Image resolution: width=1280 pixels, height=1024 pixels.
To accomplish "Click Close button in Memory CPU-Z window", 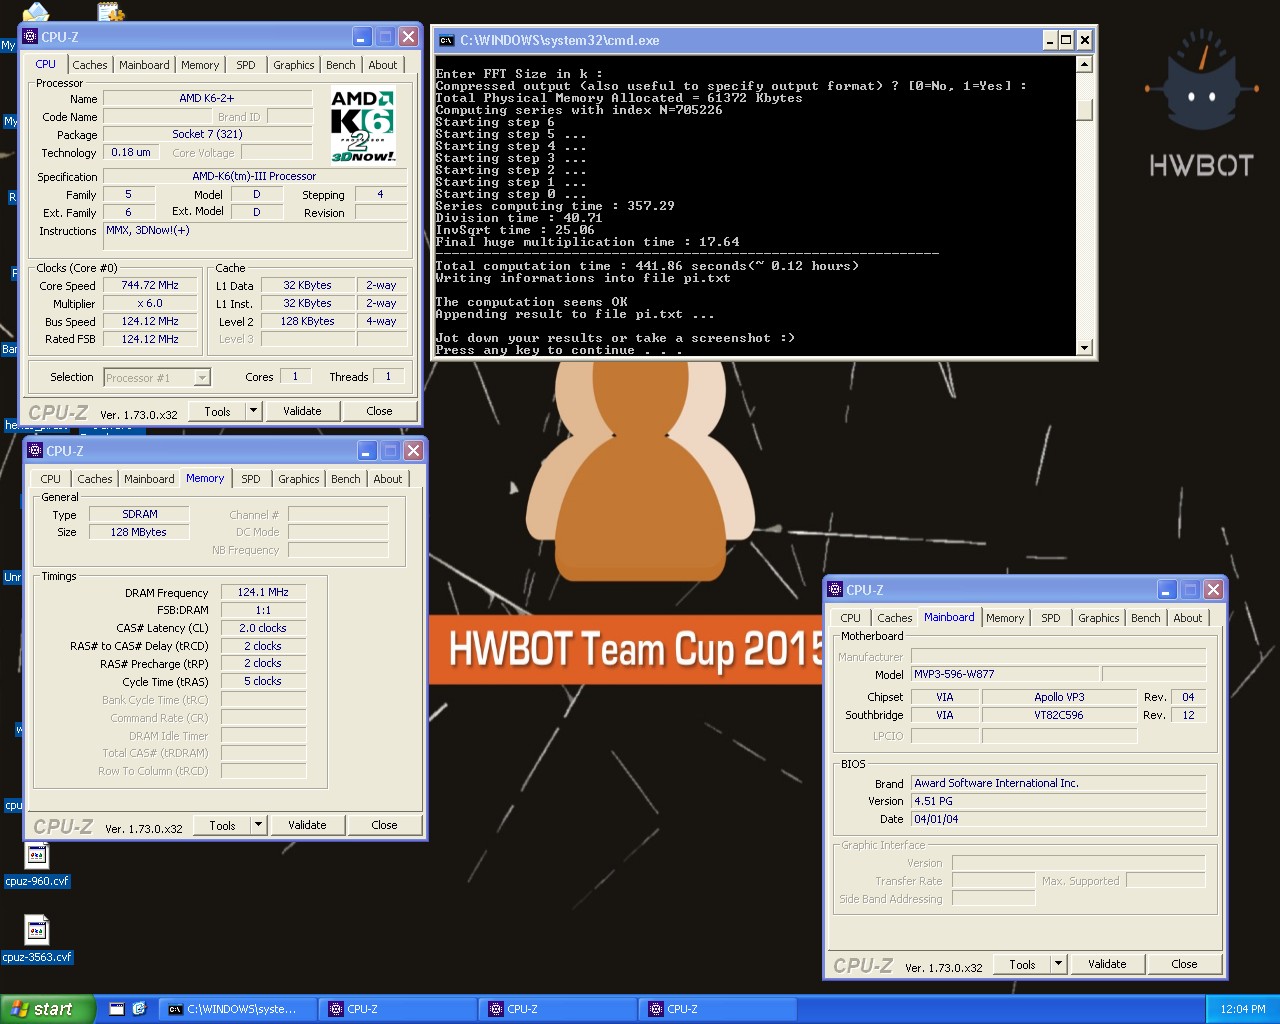I will [384, 825].
